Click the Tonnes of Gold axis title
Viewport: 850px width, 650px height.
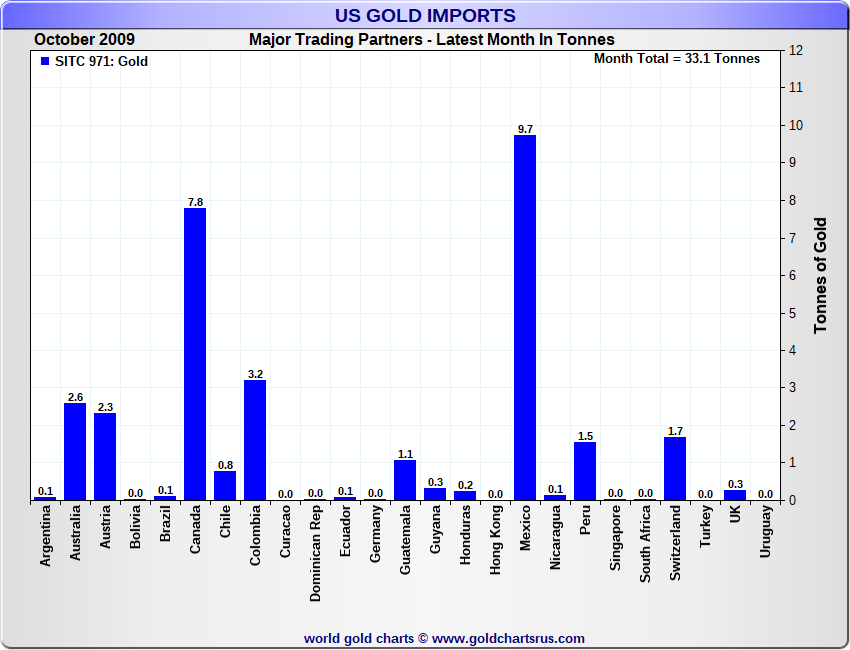click(820, 275)
